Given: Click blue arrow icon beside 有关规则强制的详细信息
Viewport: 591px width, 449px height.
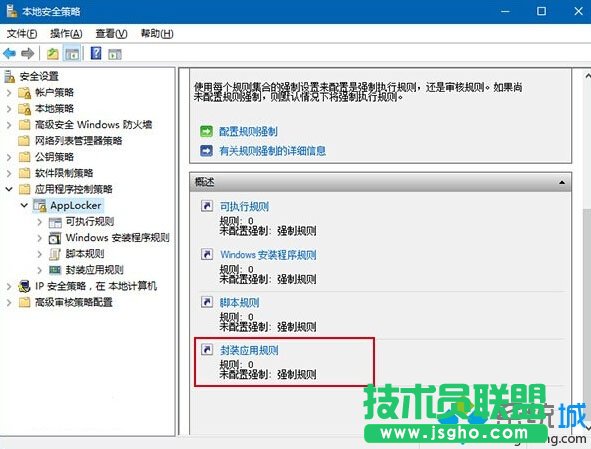Looking at the screenshot, I should pos(206,151).
